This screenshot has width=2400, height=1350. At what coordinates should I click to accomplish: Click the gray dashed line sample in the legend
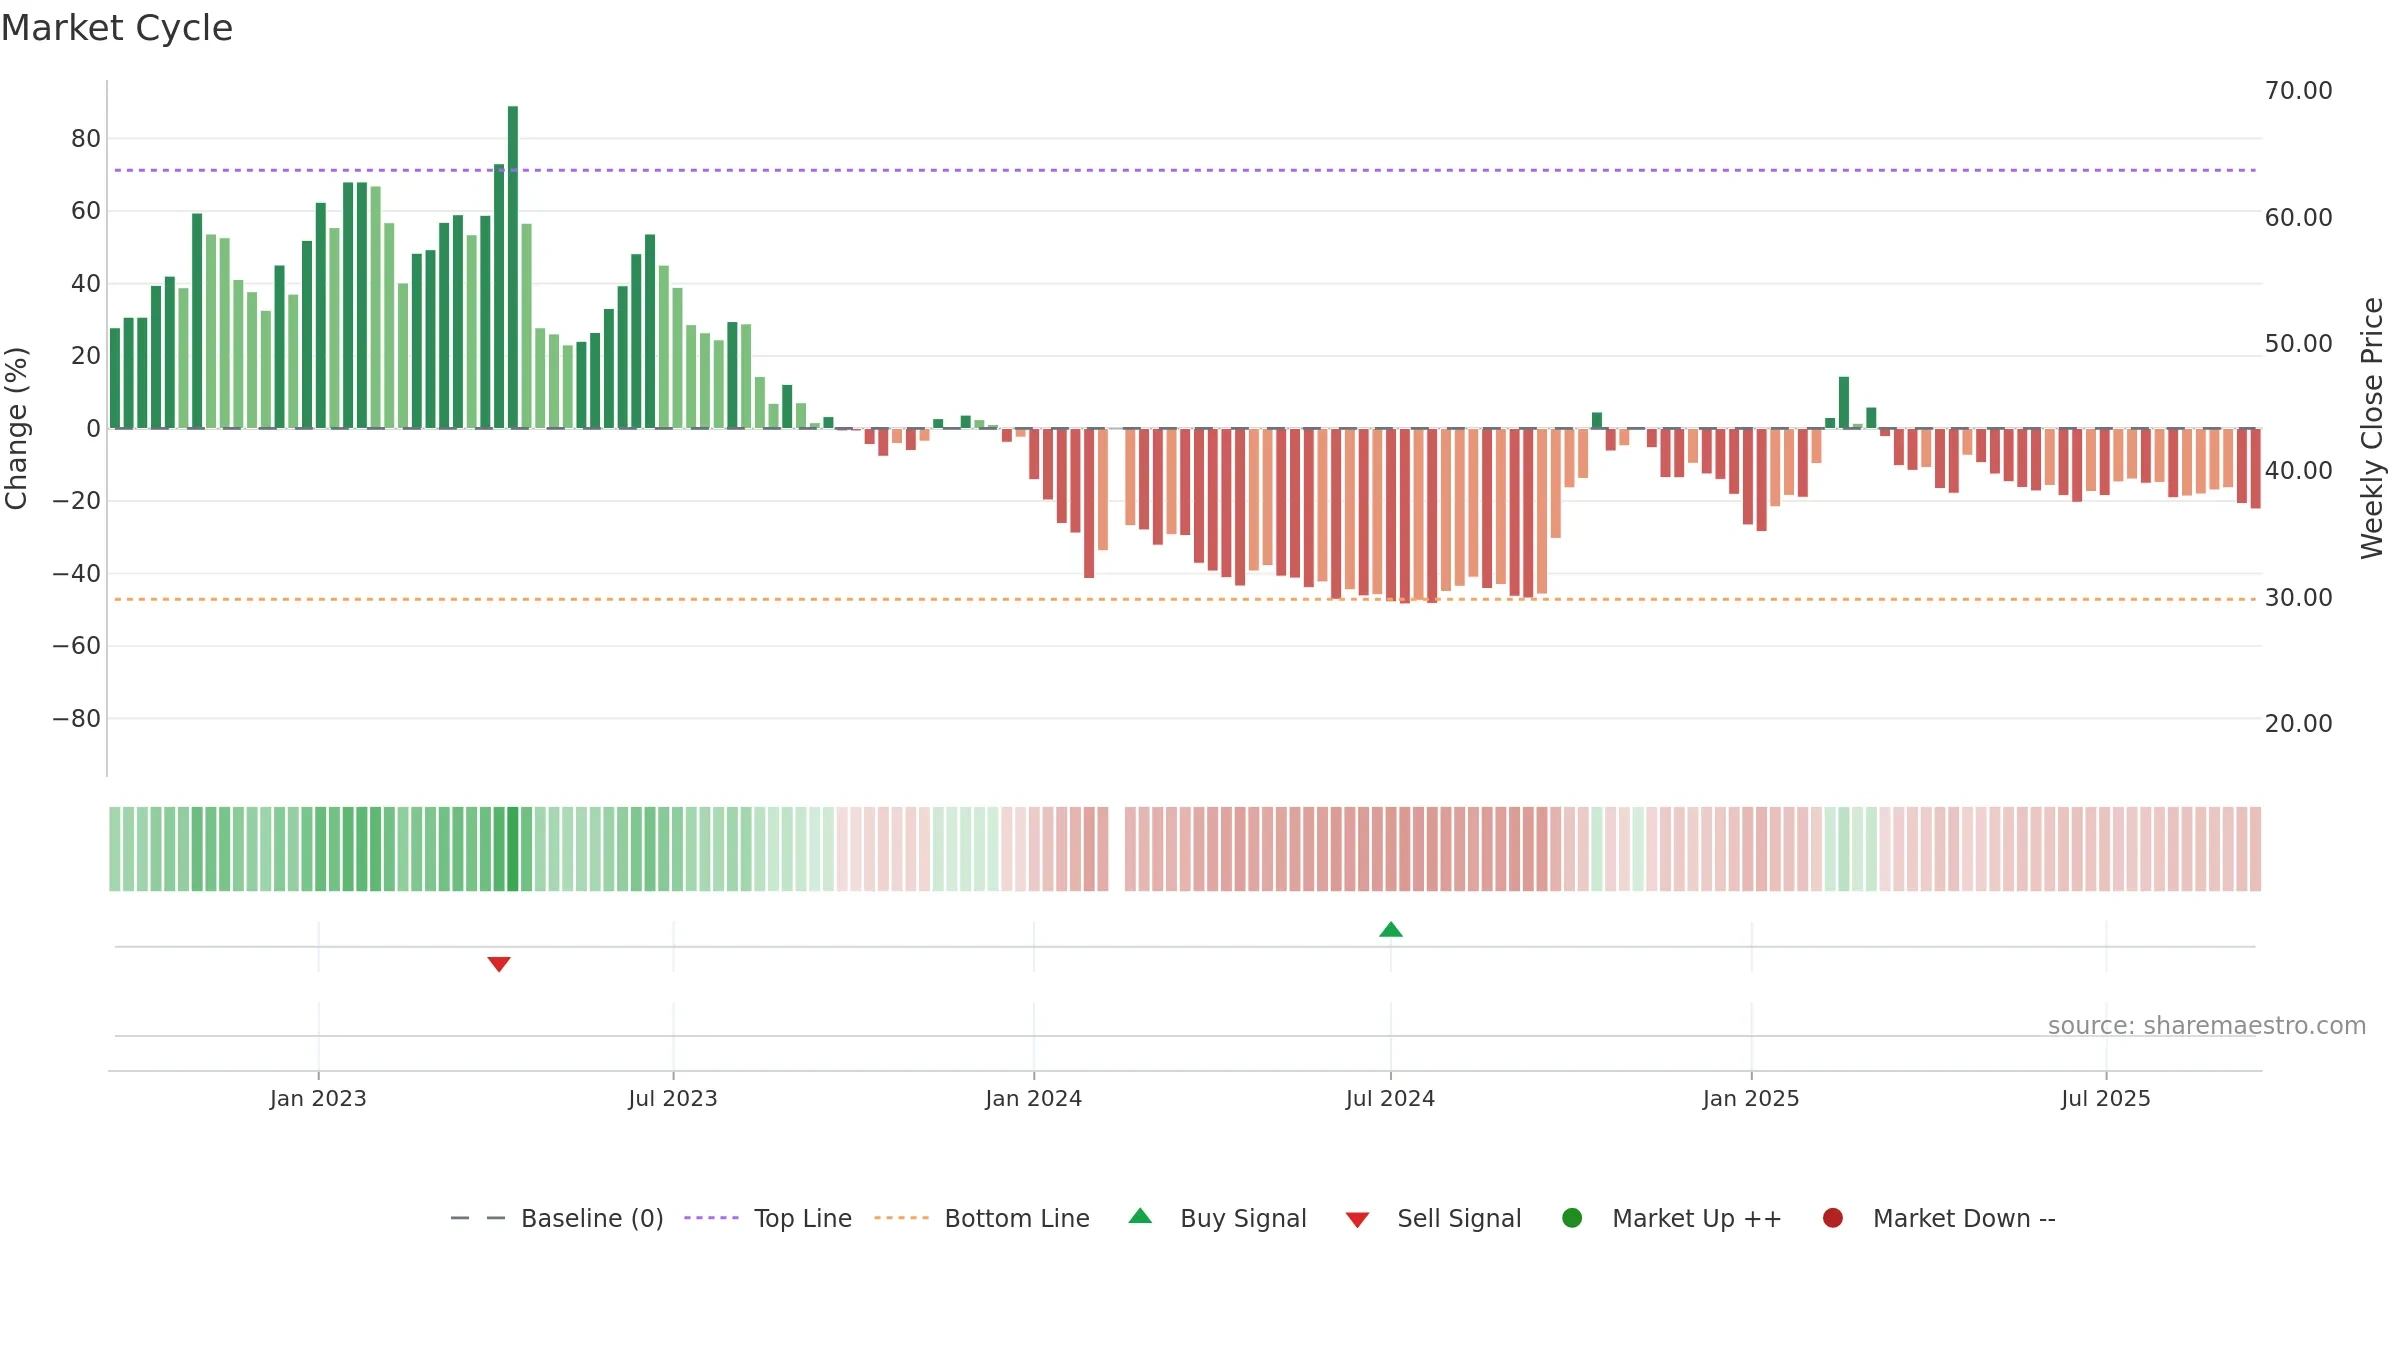(x=478, y=1218)
